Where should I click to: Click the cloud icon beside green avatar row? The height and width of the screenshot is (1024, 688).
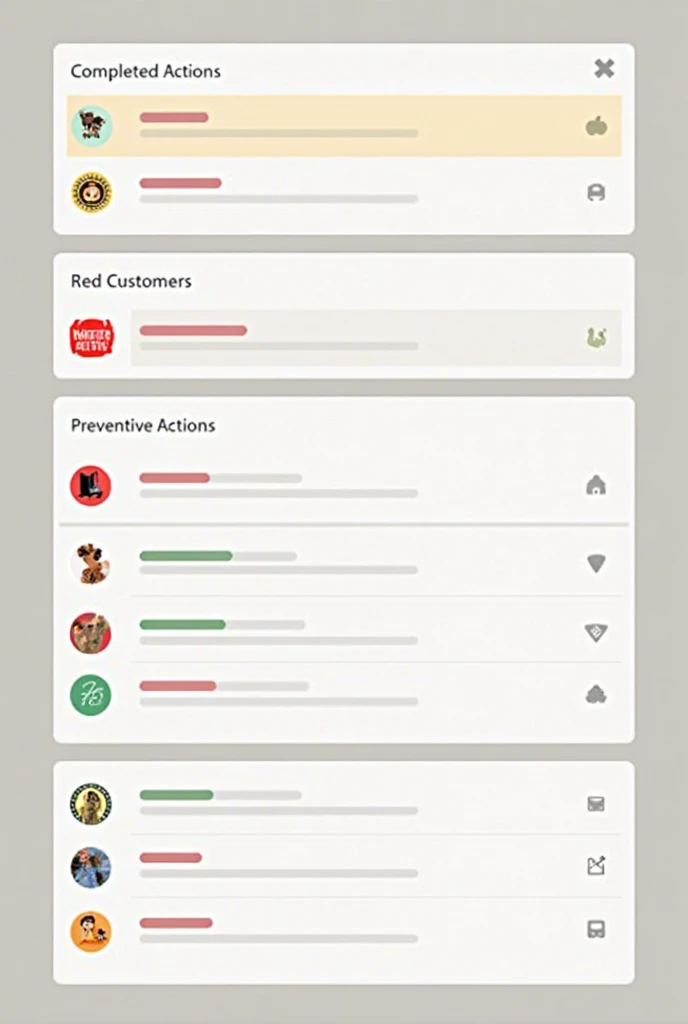[596, 694]
